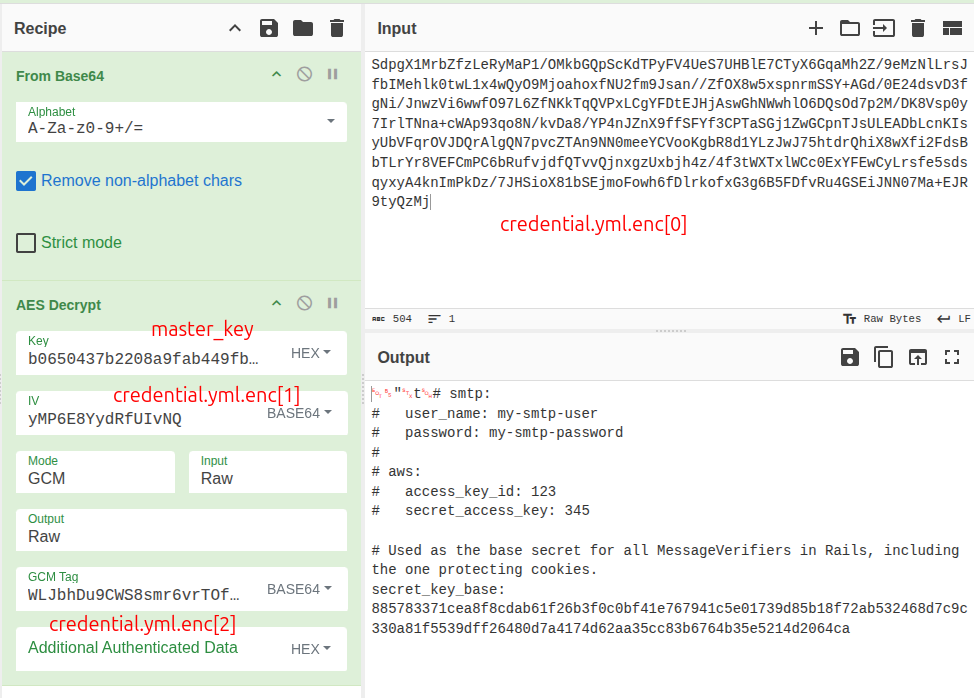Open the Raw Bytes encoding selector
974x698 pixels.
[882, 319]
